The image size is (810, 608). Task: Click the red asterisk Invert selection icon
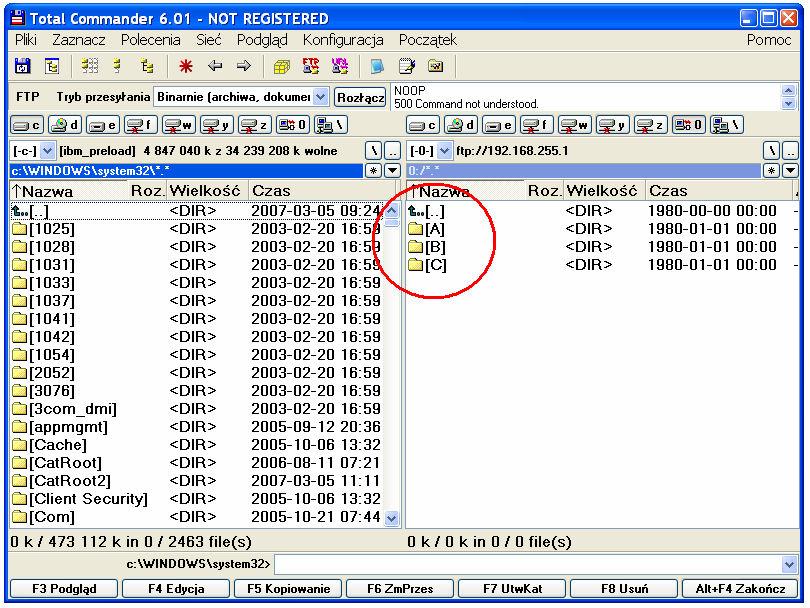185,66
